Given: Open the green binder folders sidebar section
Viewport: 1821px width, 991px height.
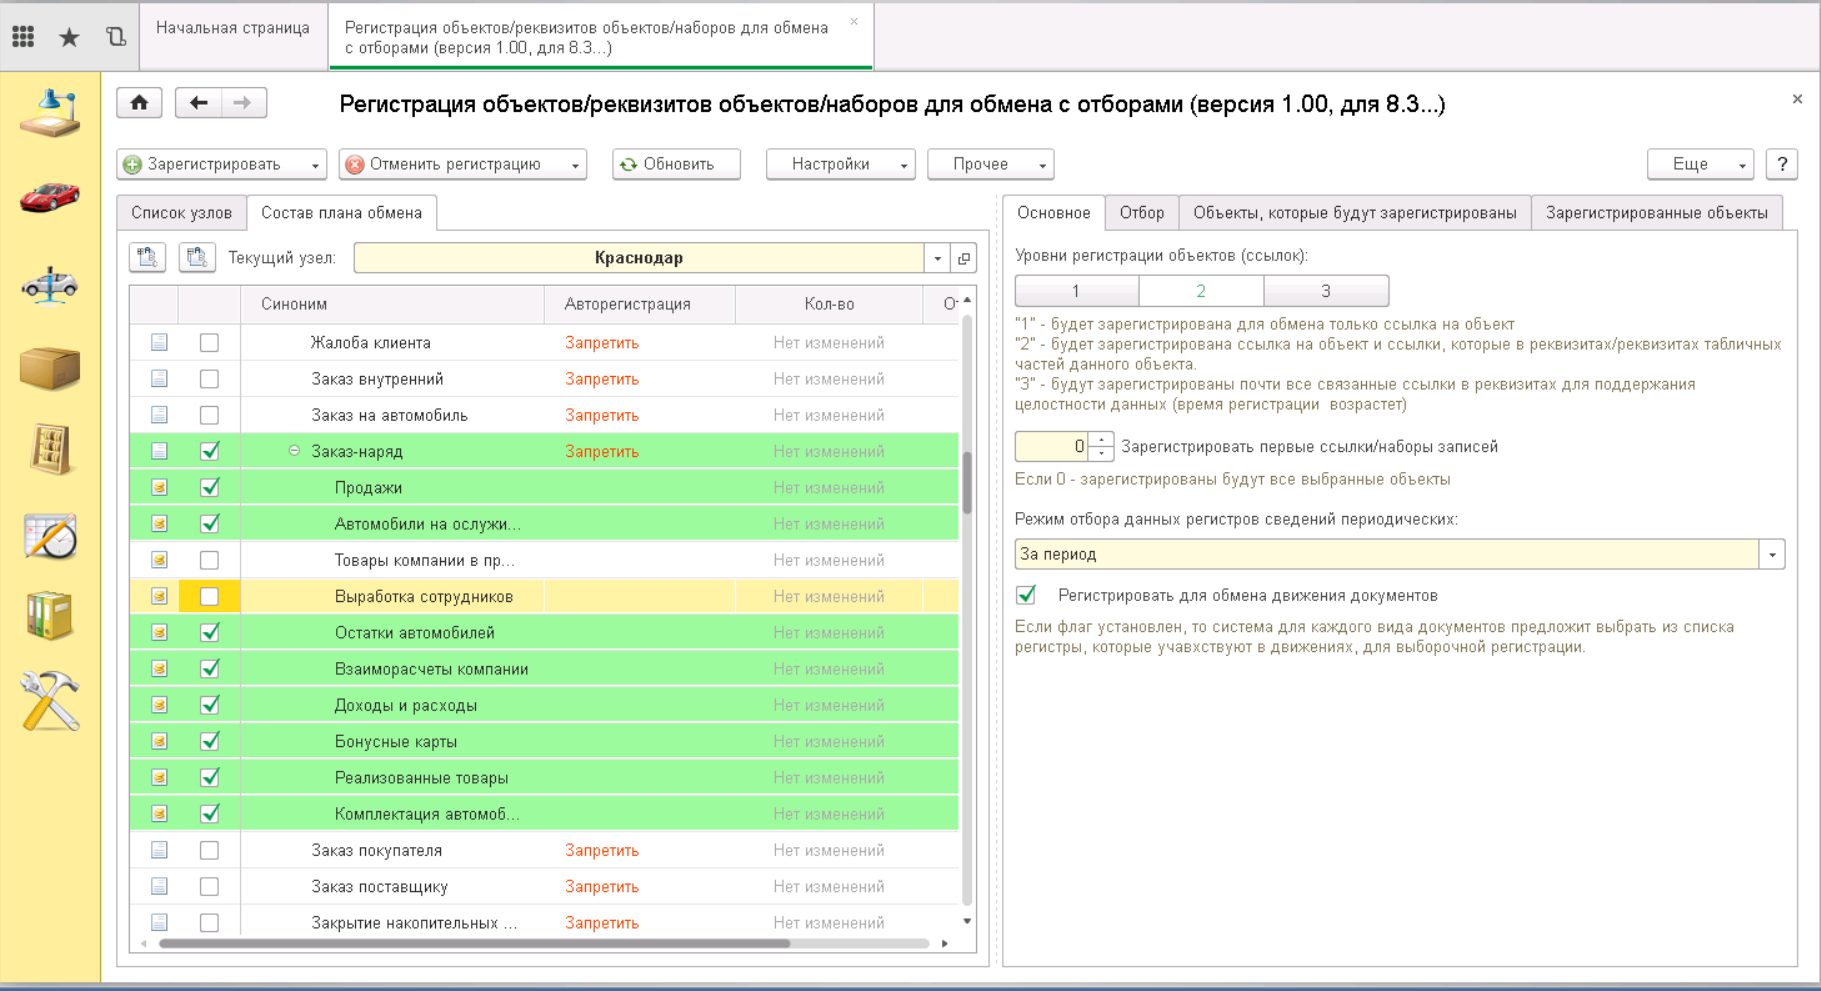Looking at the screenshot, I should click(x=49, y=615).
